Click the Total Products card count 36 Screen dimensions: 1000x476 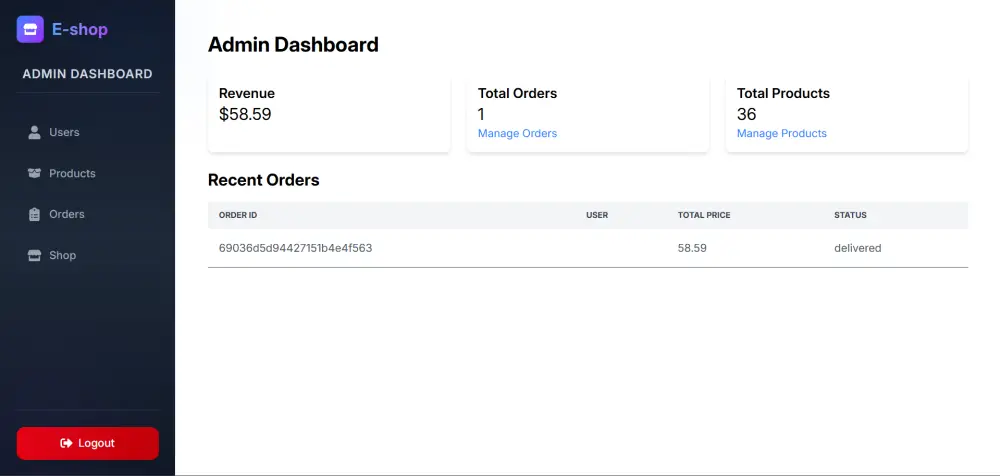coord(746,114)
